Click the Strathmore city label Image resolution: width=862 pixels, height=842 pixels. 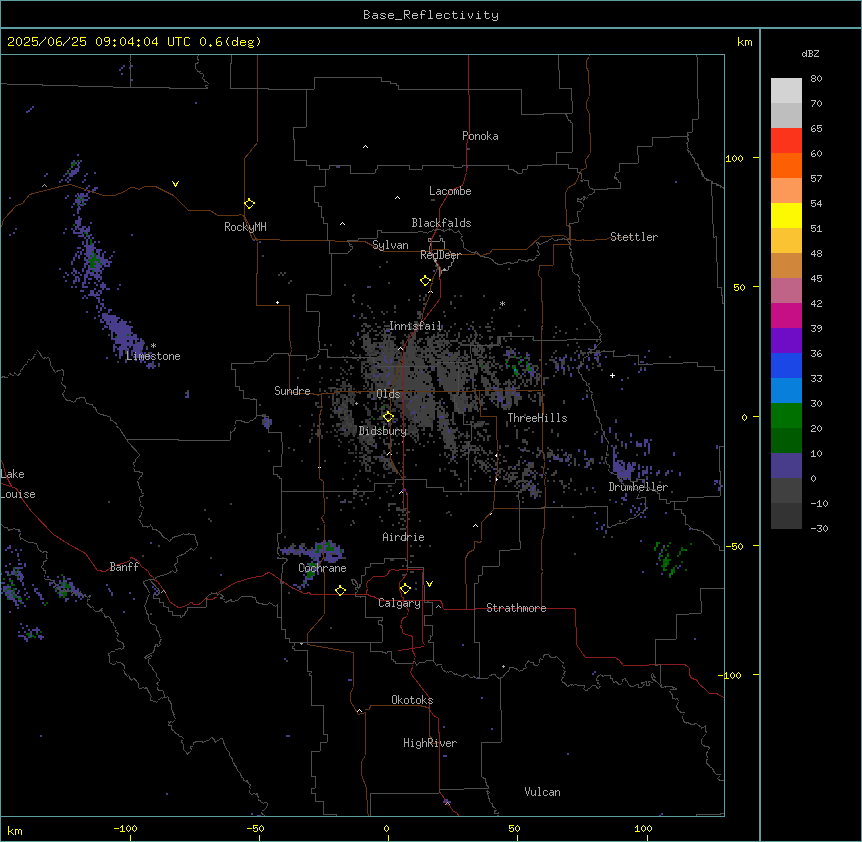click(x=516, y=608)
